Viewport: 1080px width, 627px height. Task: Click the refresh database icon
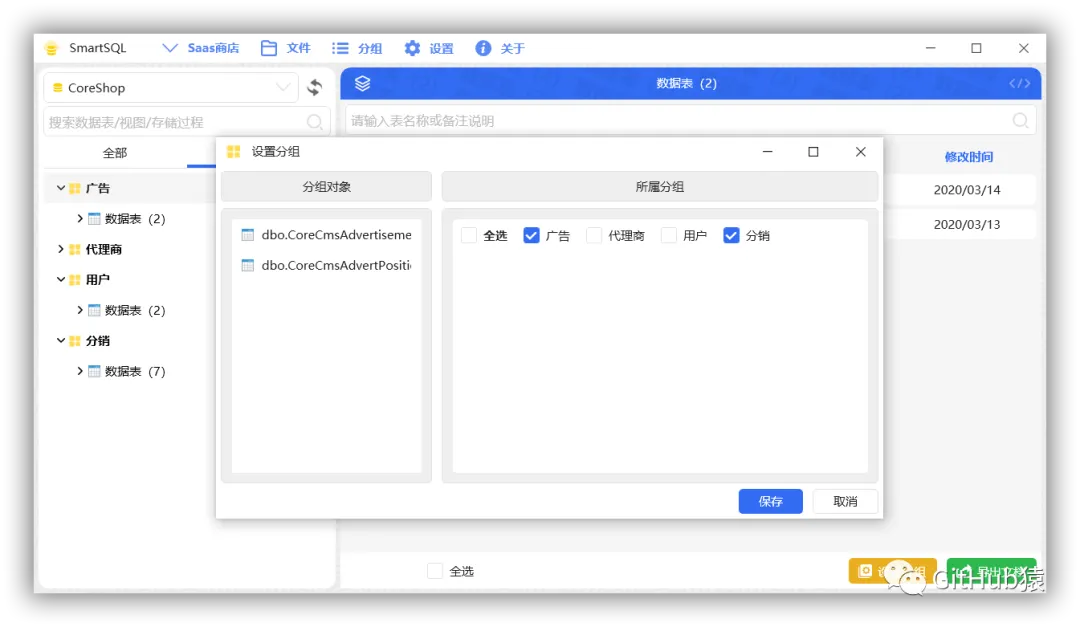(315, 88)
